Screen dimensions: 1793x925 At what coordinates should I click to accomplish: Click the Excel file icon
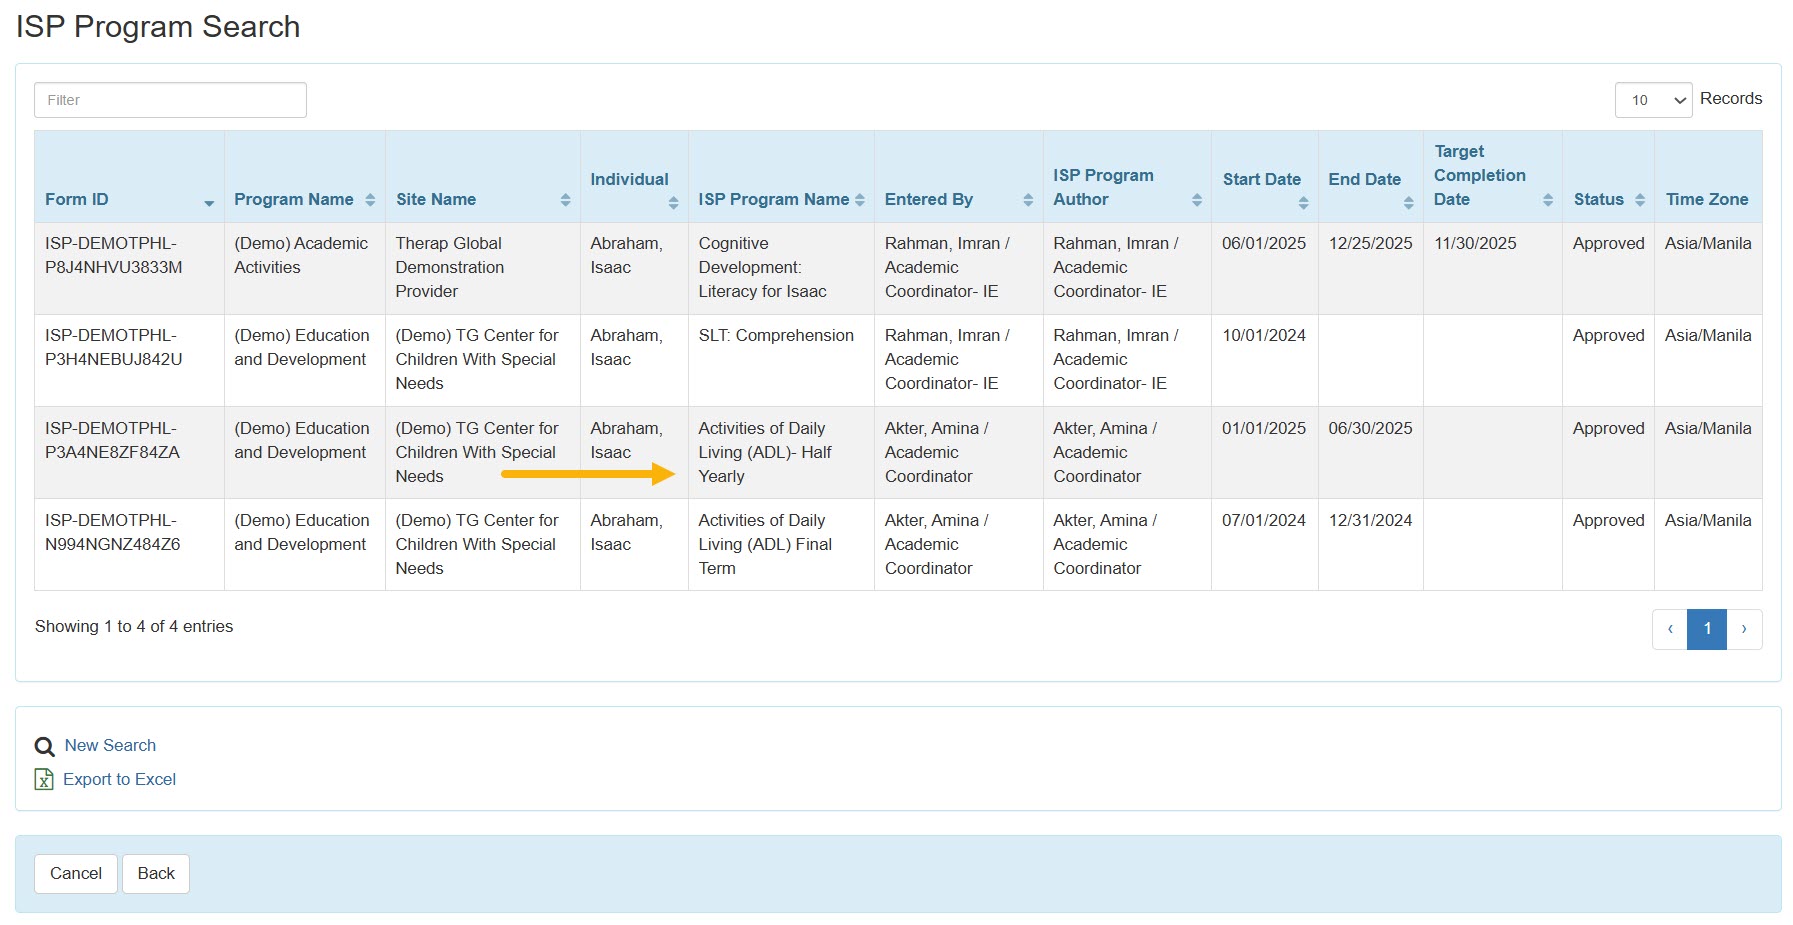coord(44,779)
